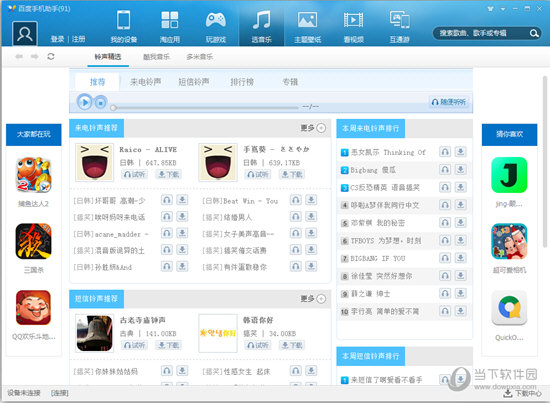Select the 推荐 tab
The width and height of the screenshot is (550, 403).
[x=97, y=82]
